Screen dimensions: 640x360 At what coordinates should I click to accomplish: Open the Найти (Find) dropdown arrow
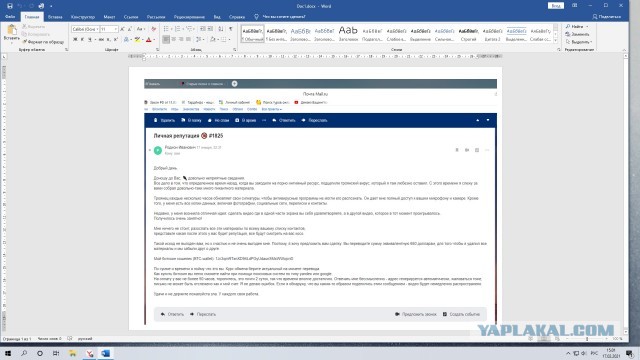(x=587, y=27)
